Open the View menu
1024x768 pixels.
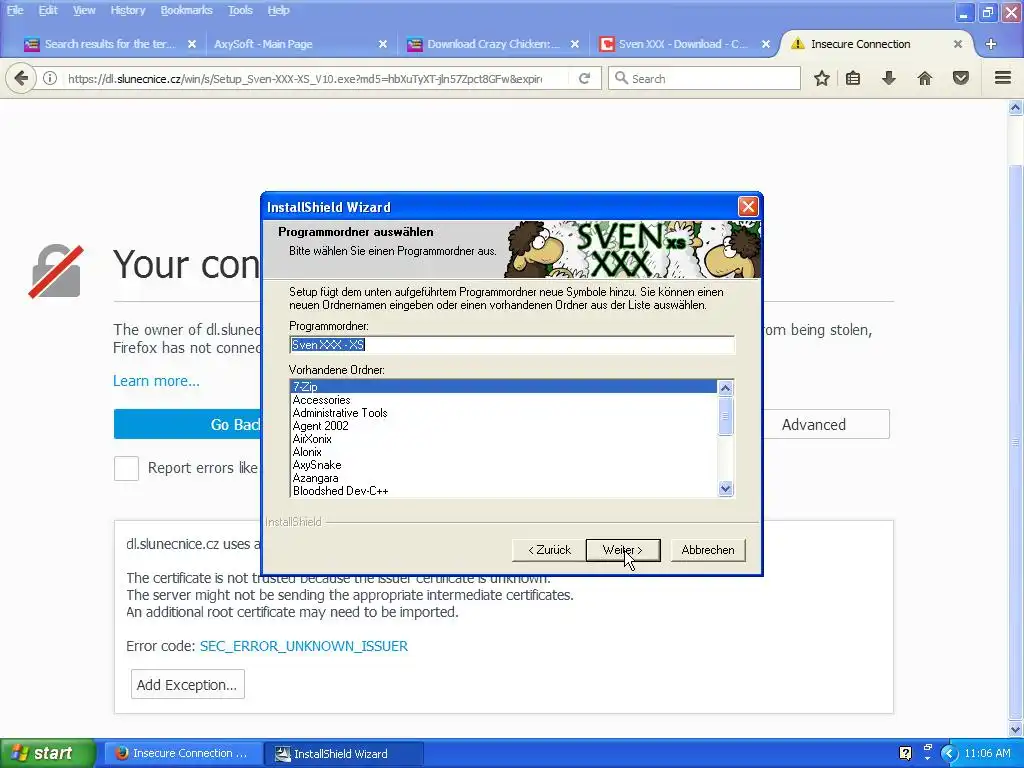[84, 10]
